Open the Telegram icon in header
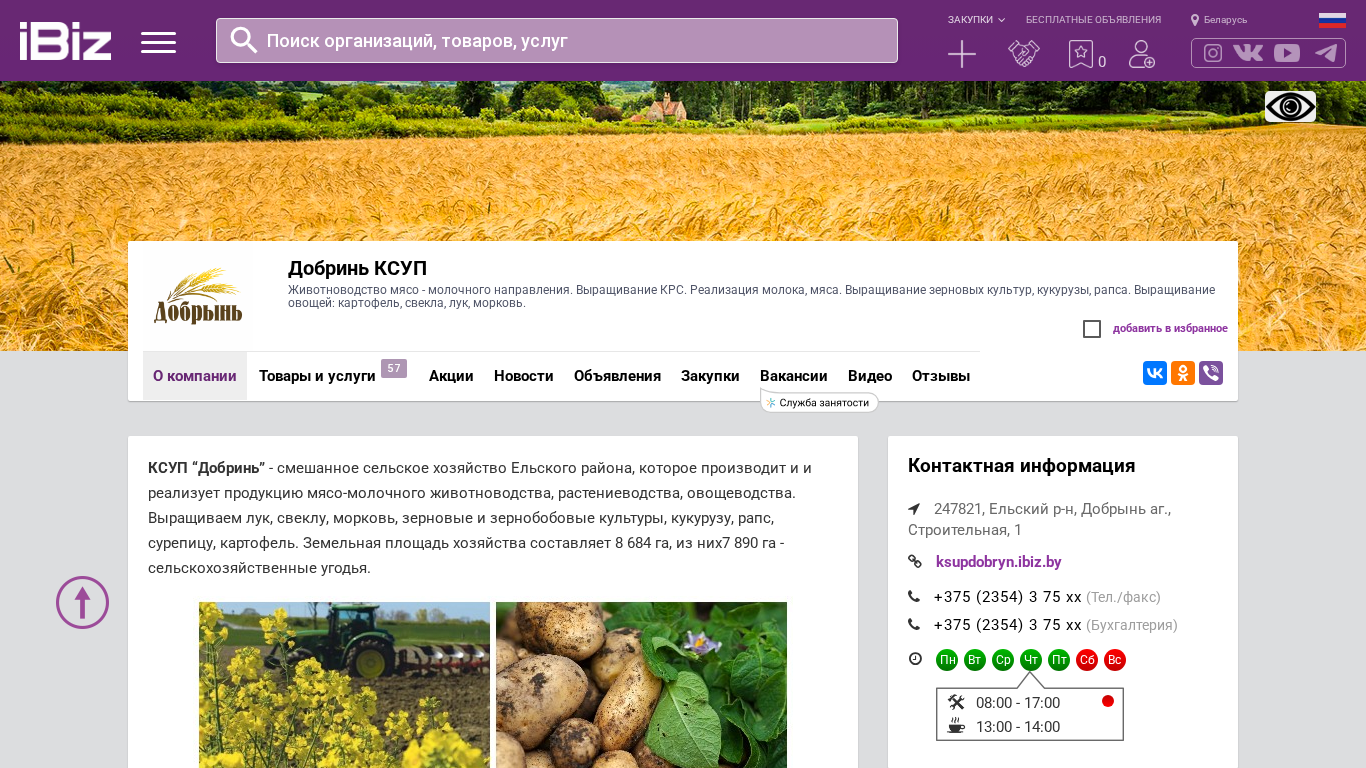Screen dimensions: 1366x768 tap(1326, 53)
